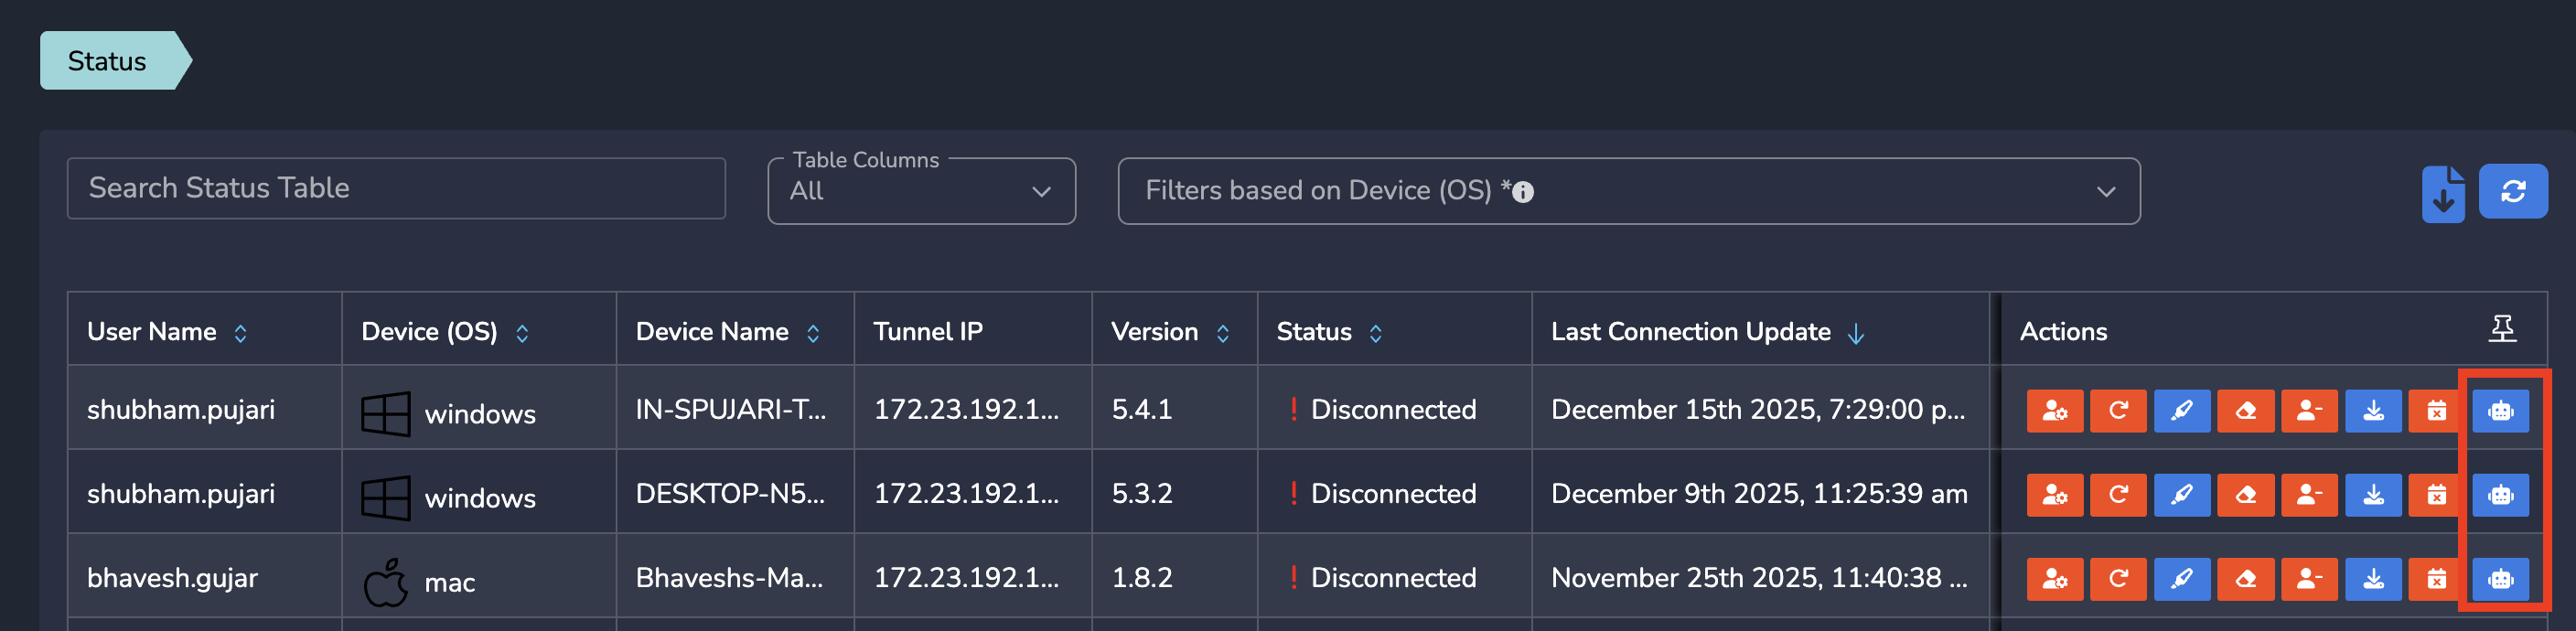
Task: Download the status table file
Action: (2442, 193)
